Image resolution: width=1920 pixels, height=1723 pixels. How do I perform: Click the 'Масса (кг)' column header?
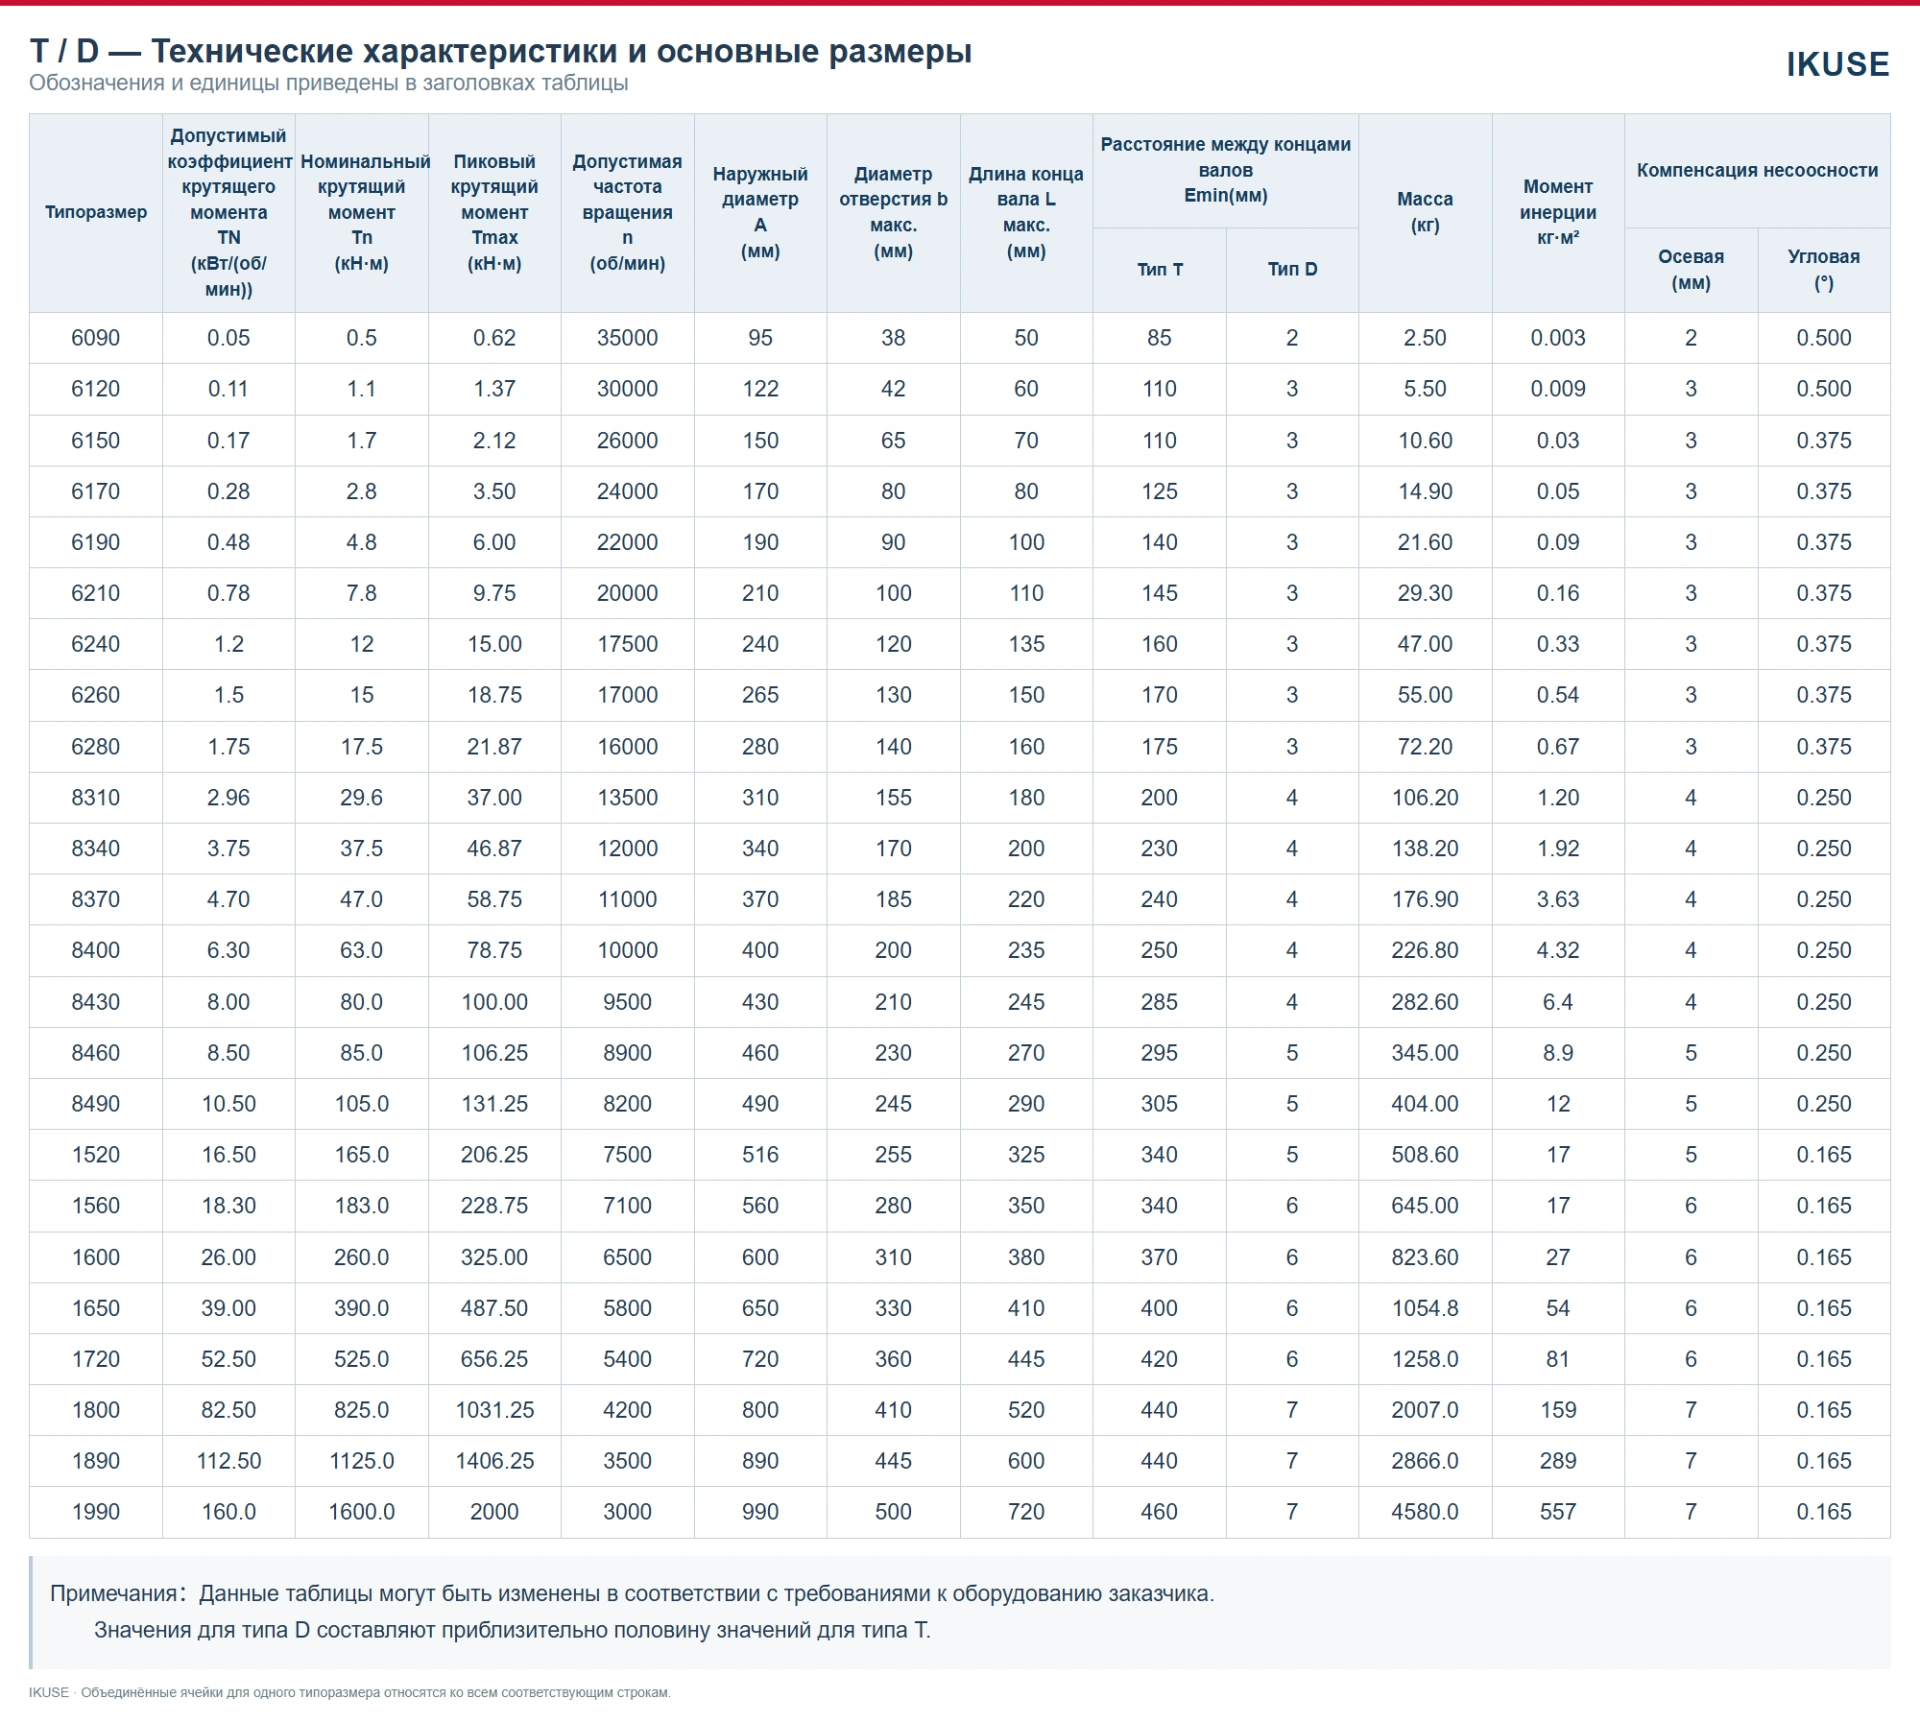tap(1425, 212)
